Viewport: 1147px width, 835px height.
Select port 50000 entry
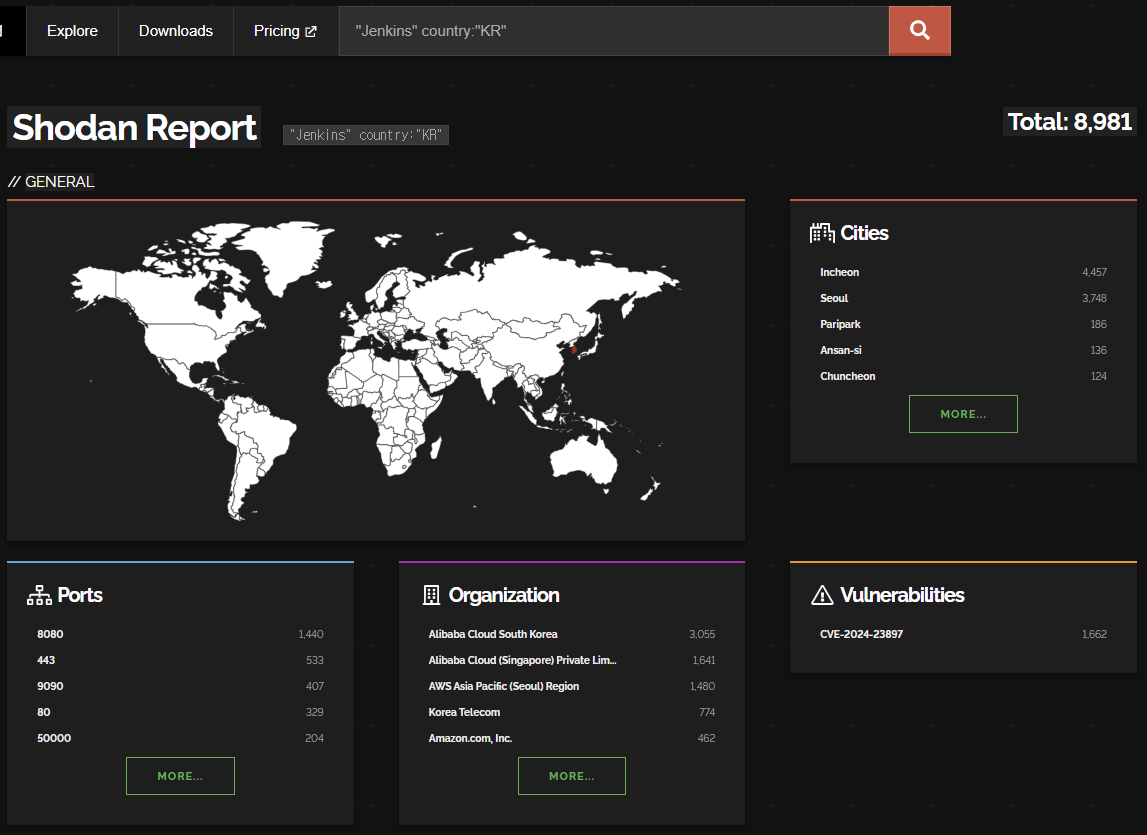pos(53,738)
